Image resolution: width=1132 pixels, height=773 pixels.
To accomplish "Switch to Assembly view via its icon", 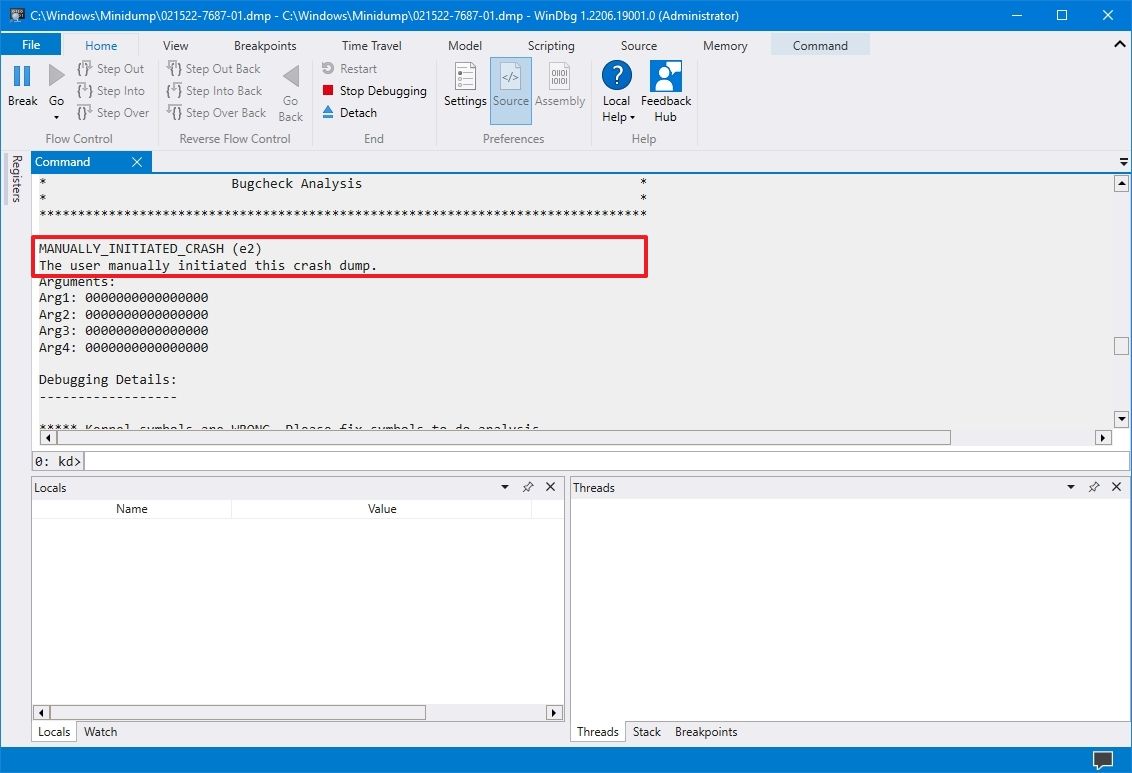I will pos(559,88).
